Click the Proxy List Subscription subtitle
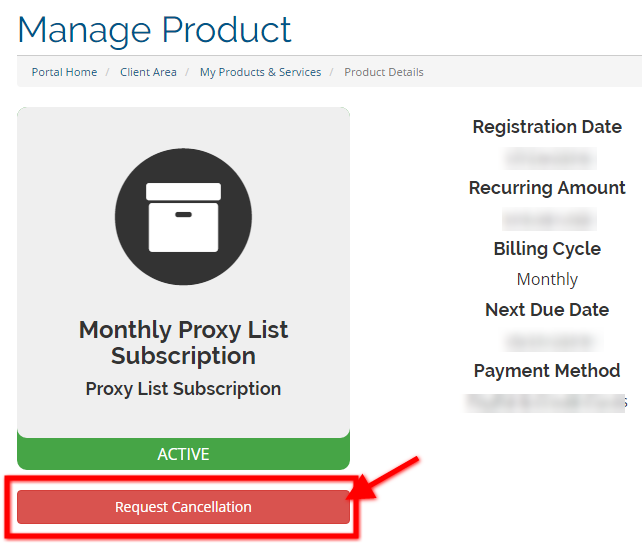 pos(183,389)
